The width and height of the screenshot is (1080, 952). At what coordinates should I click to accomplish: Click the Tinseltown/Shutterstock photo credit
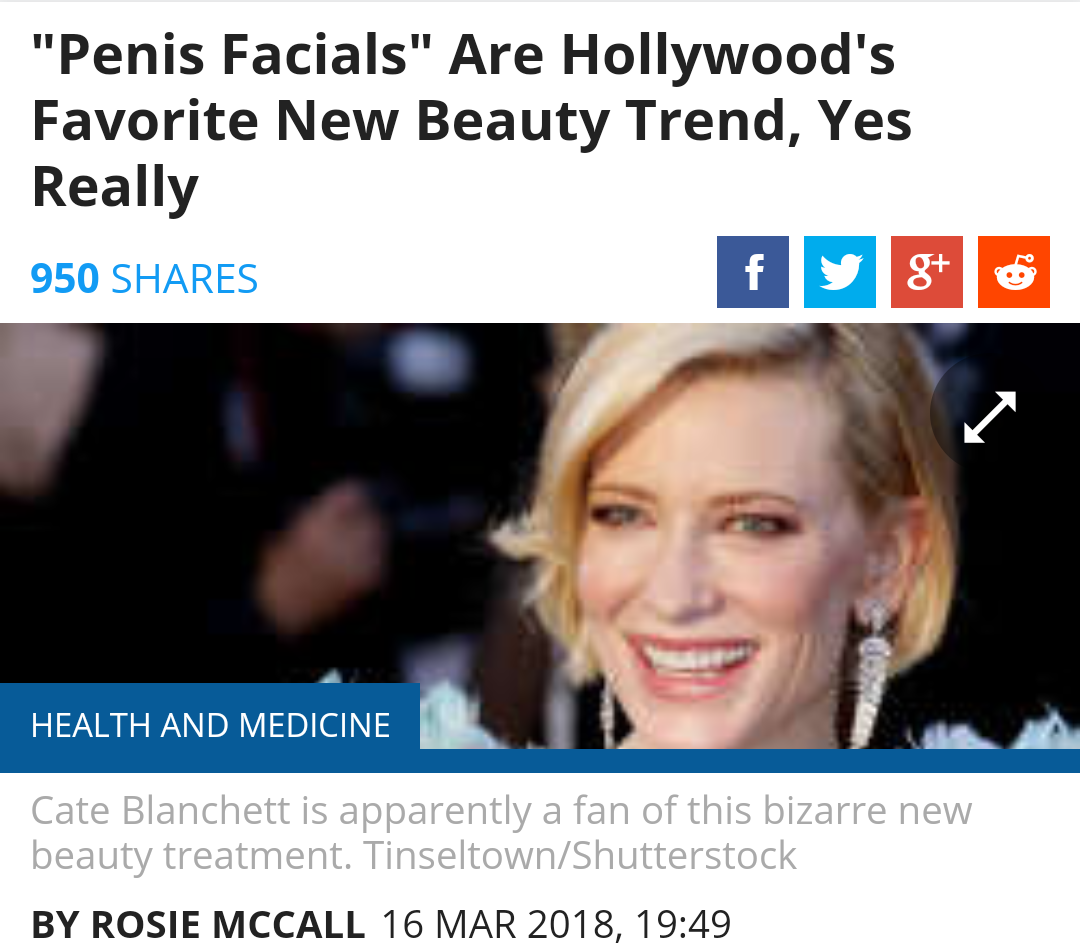(x=580, y=856)
